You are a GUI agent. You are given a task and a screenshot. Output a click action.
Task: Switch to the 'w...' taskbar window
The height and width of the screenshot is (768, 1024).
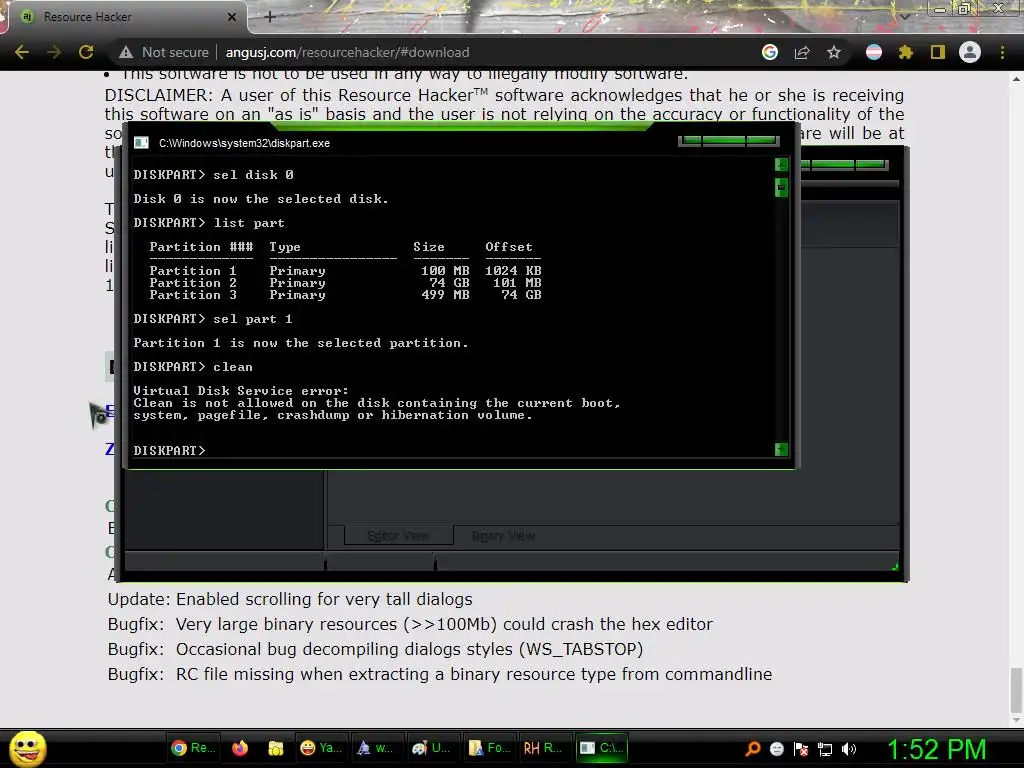point(375,748)
